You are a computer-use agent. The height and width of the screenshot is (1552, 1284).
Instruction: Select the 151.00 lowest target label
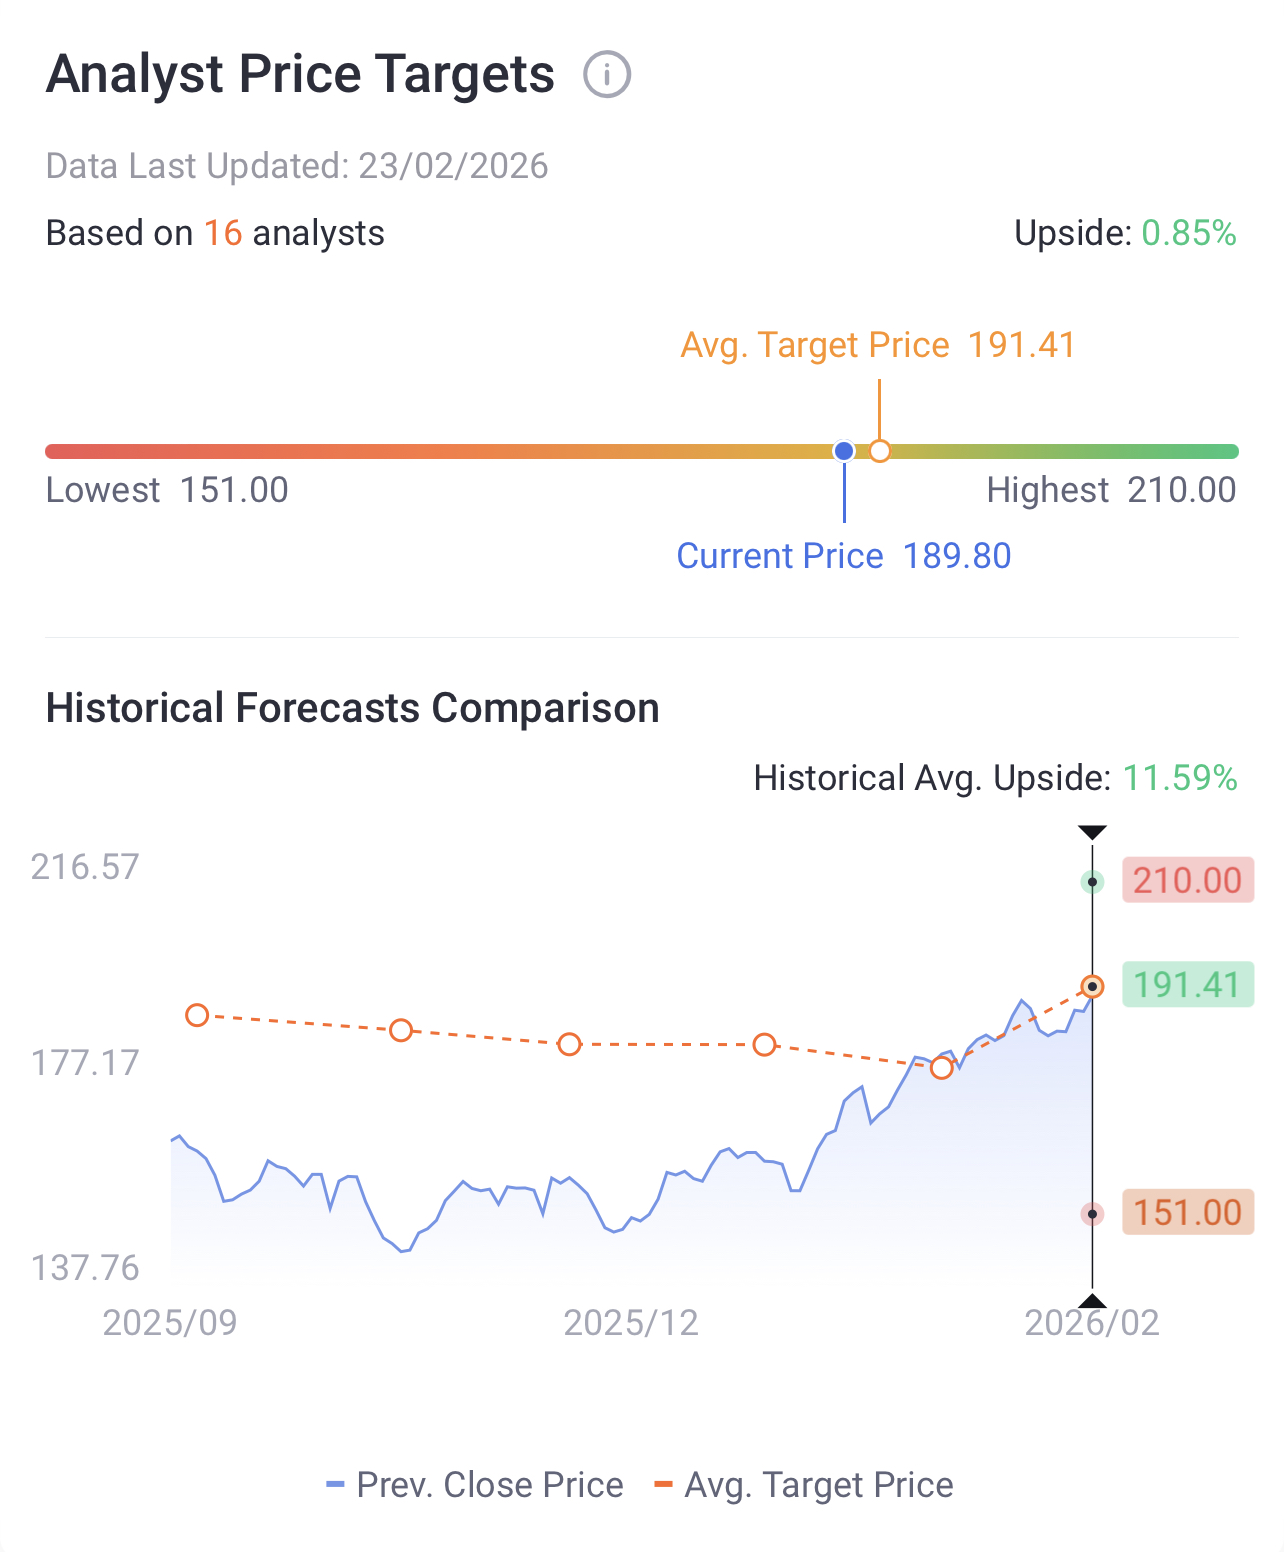pos(1188,1212)
